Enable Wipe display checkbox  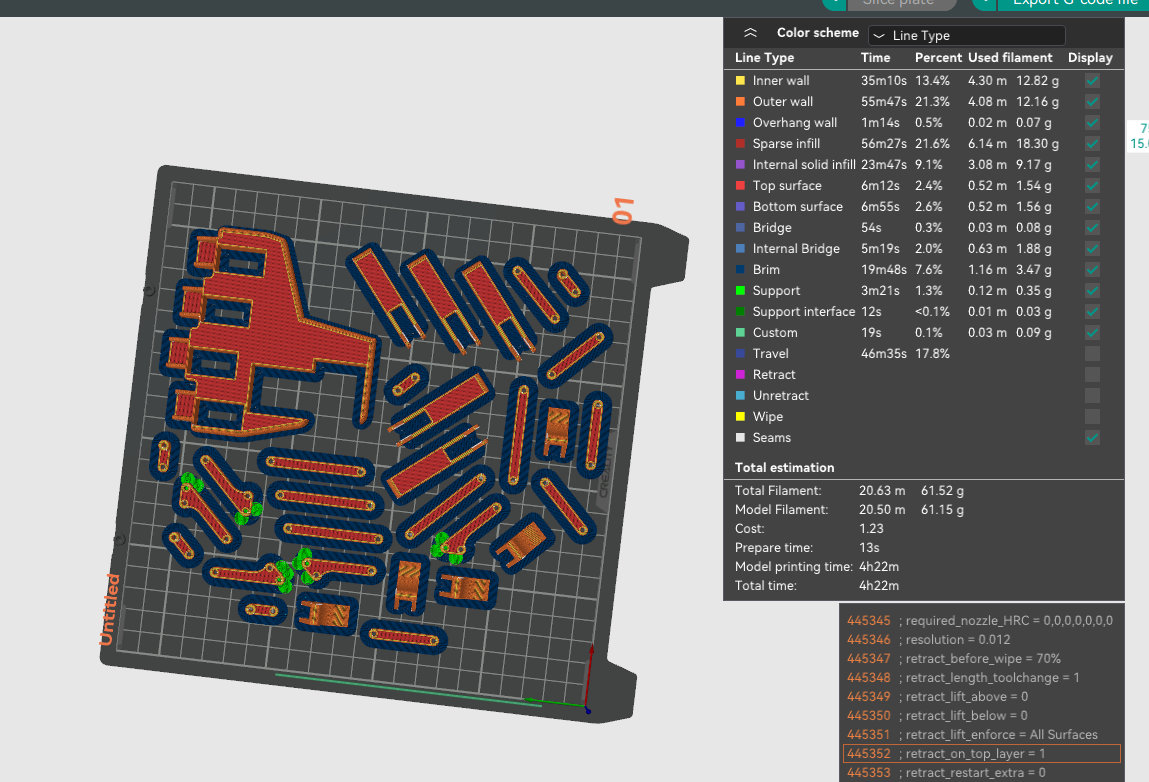click(1092, 417)
